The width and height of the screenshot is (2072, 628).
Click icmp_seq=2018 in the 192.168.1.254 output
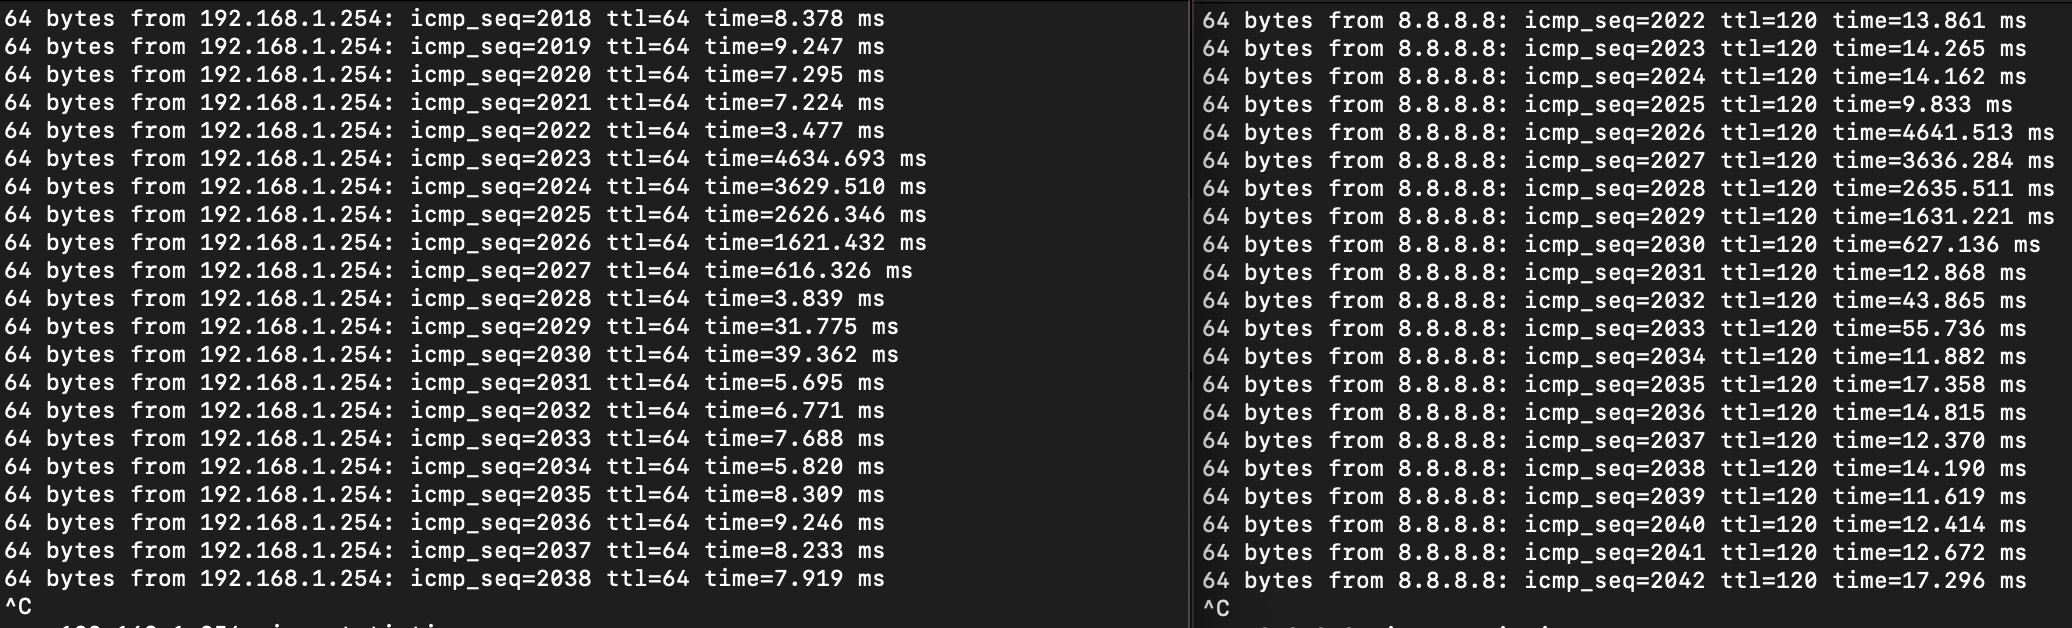point(500,19)
